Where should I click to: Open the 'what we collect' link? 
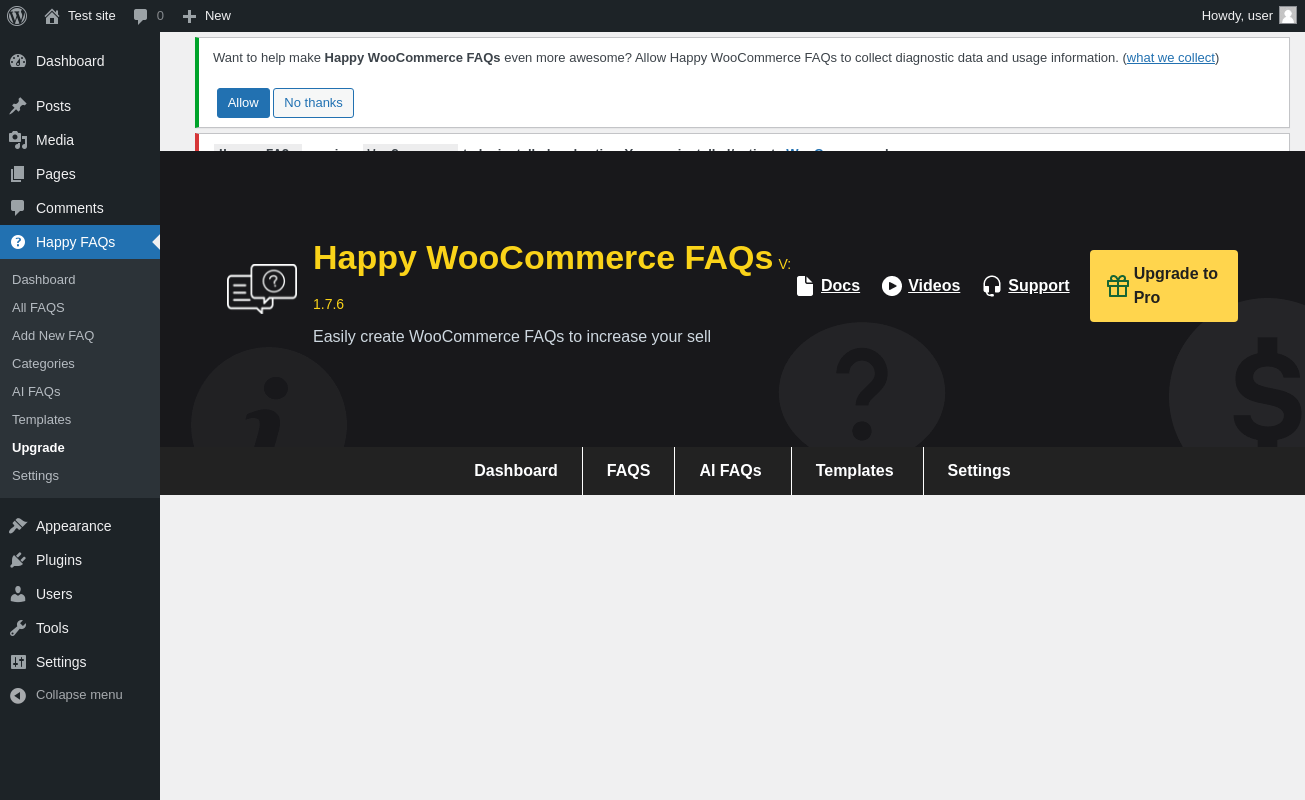[x=1171, y=58]
